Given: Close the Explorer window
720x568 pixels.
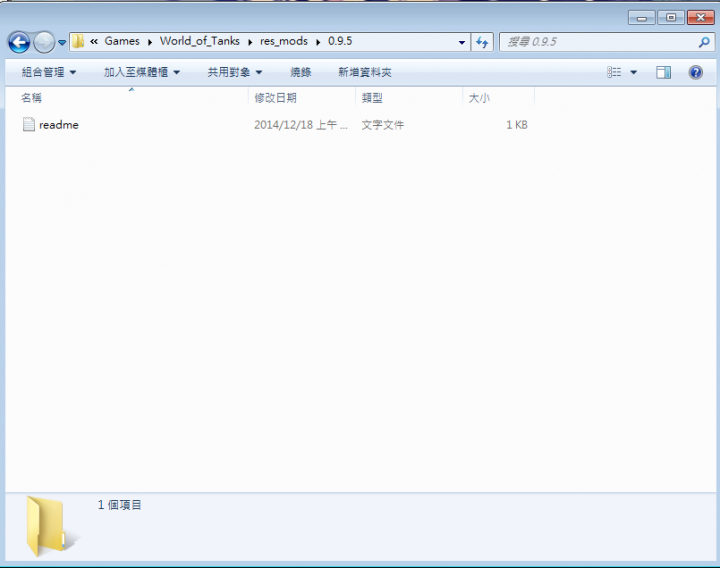Looking at the screenshot, I should [x=700, y=18].
